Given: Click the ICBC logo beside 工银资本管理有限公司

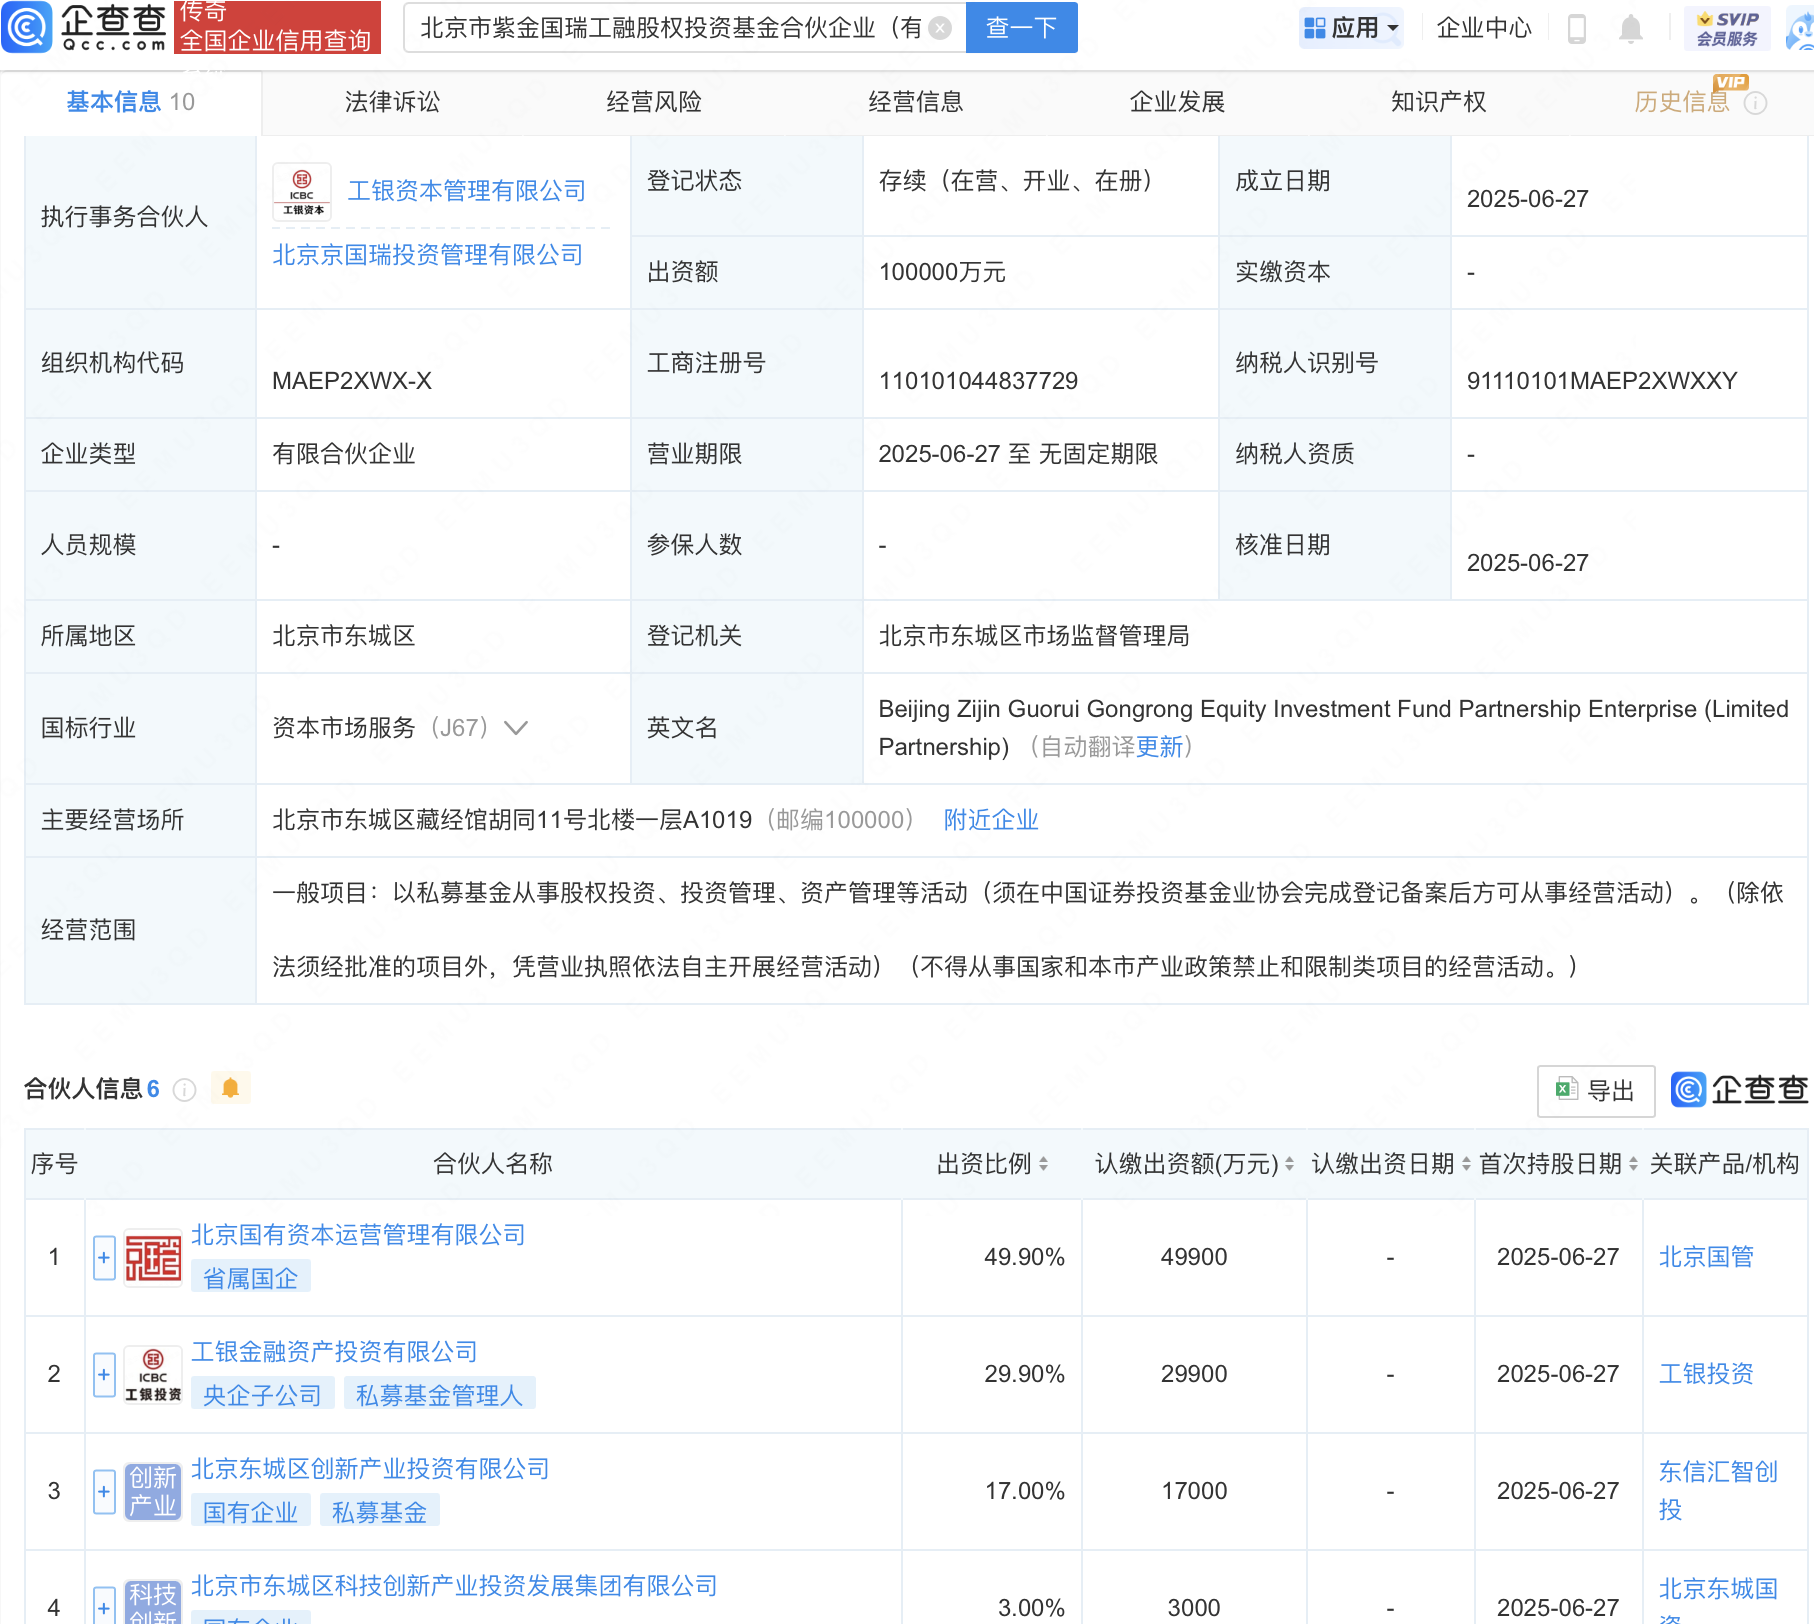Looking at the screenshot, I should (302, 191).
